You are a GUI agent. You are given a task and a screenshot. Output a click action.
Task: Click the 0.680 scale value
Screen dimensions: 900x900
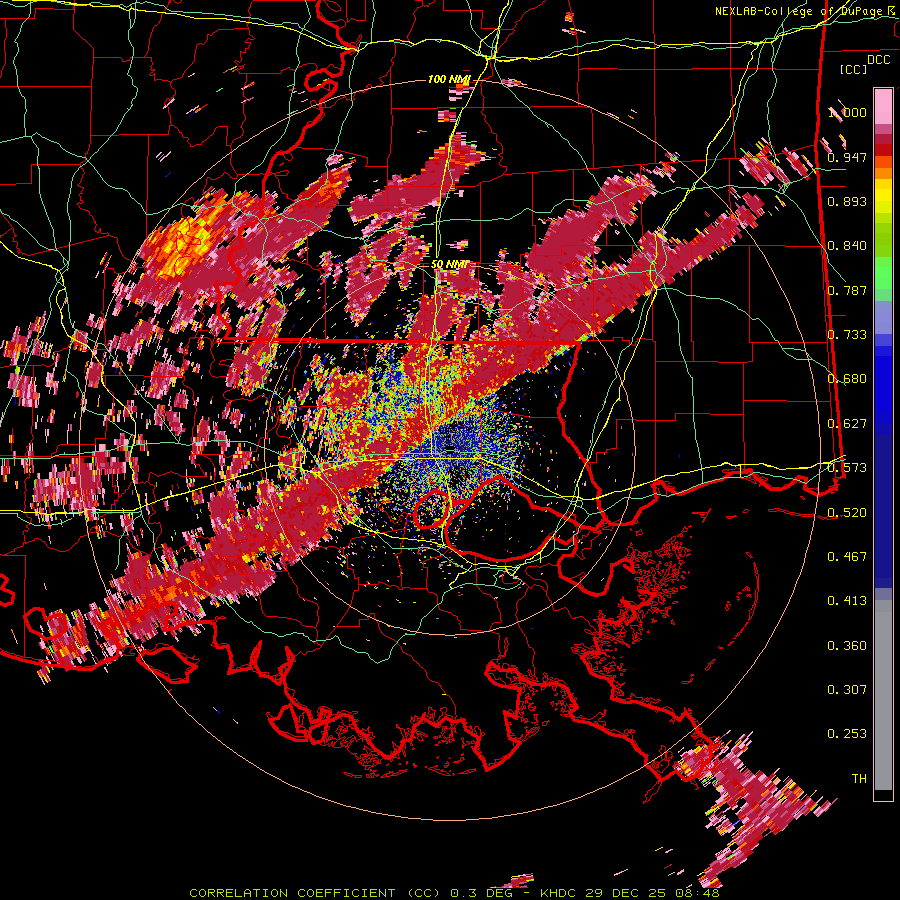click(847, 379)
